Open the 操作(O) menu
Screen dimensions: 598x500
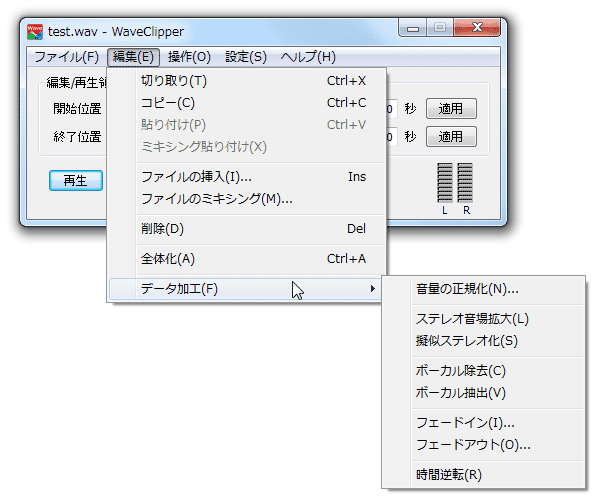[x=189, y=57]
